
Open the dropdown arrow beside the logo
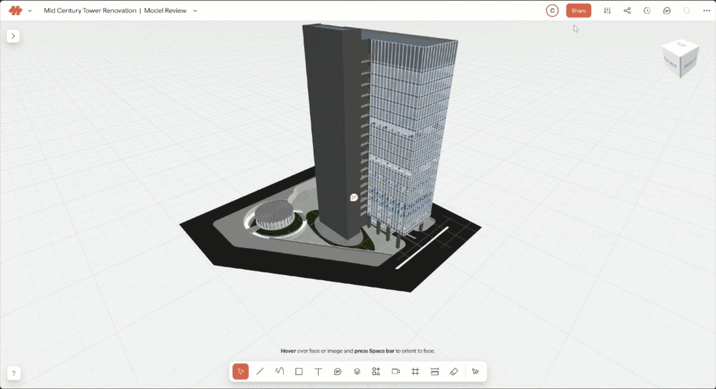30,11
